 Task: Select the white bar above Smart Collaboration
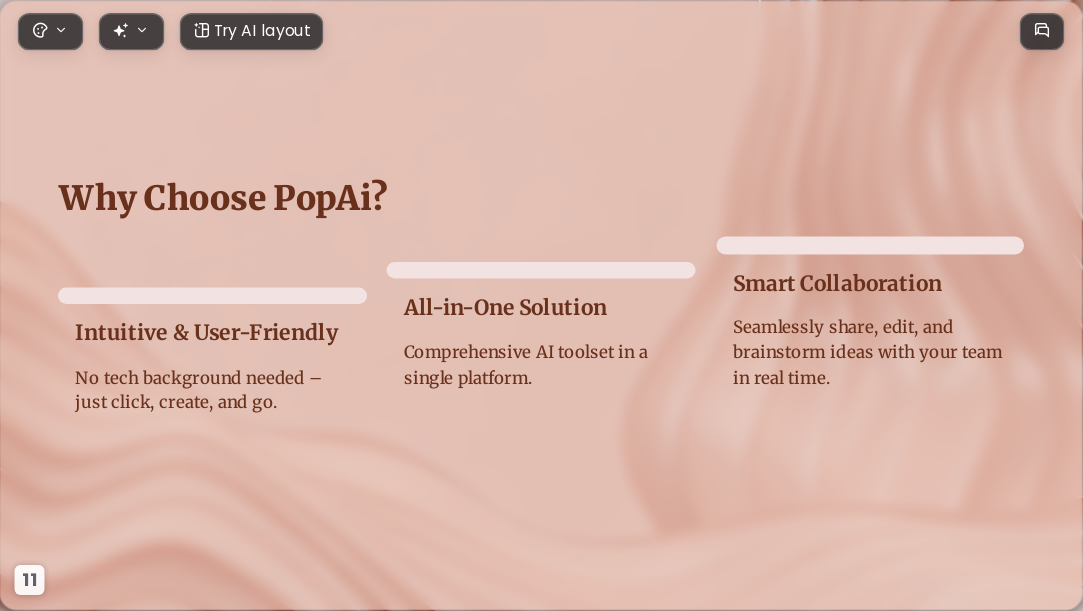[870, 245]
